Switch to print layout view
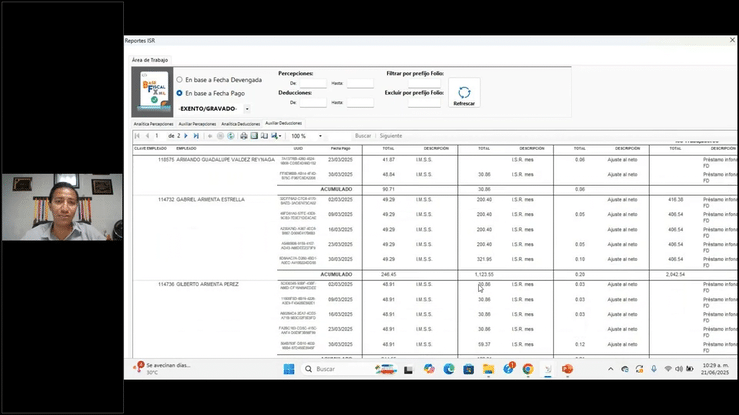This screenshot has height=415, width=739. pos(254,136)
